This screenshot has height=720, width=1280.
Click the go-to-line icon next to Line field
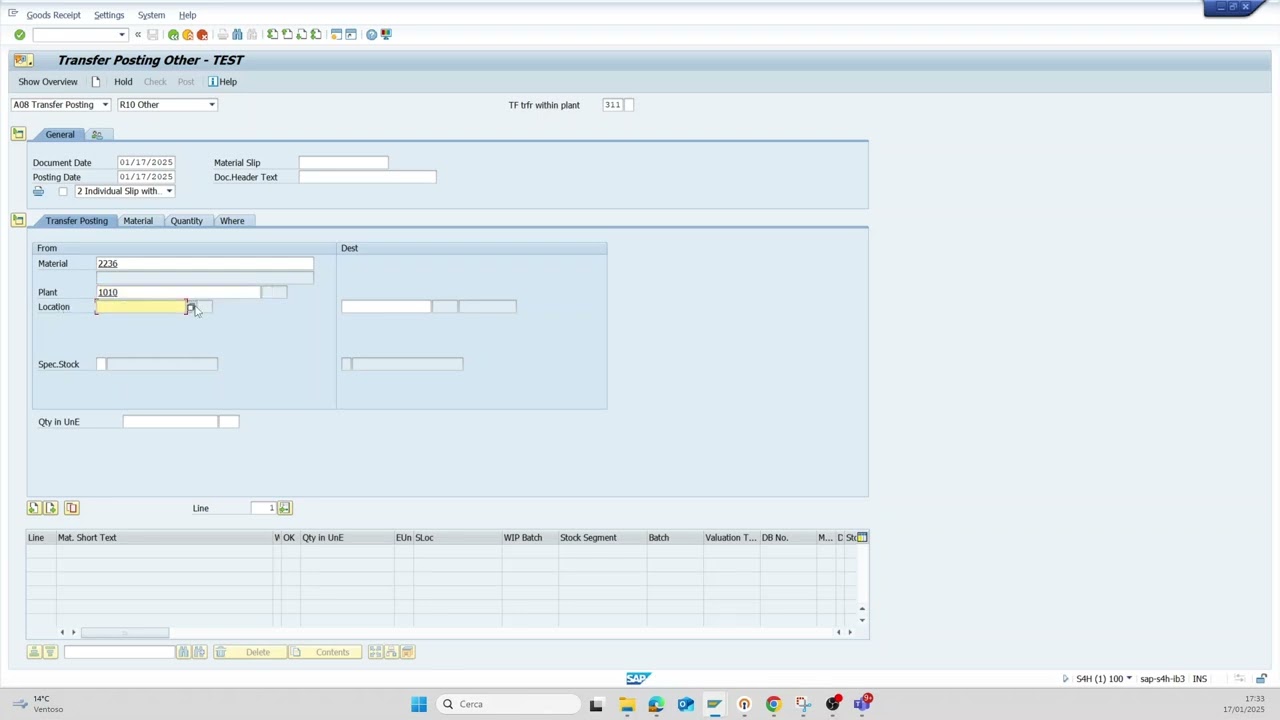coord(285,508)
